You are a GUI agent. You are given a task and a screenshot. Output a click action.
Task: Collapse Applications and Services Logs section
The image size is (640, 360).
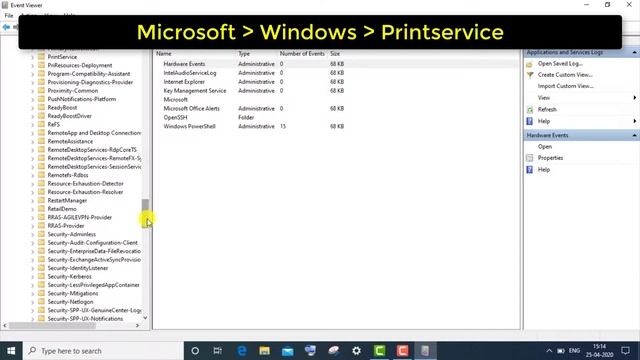click(x=634, y=52)
